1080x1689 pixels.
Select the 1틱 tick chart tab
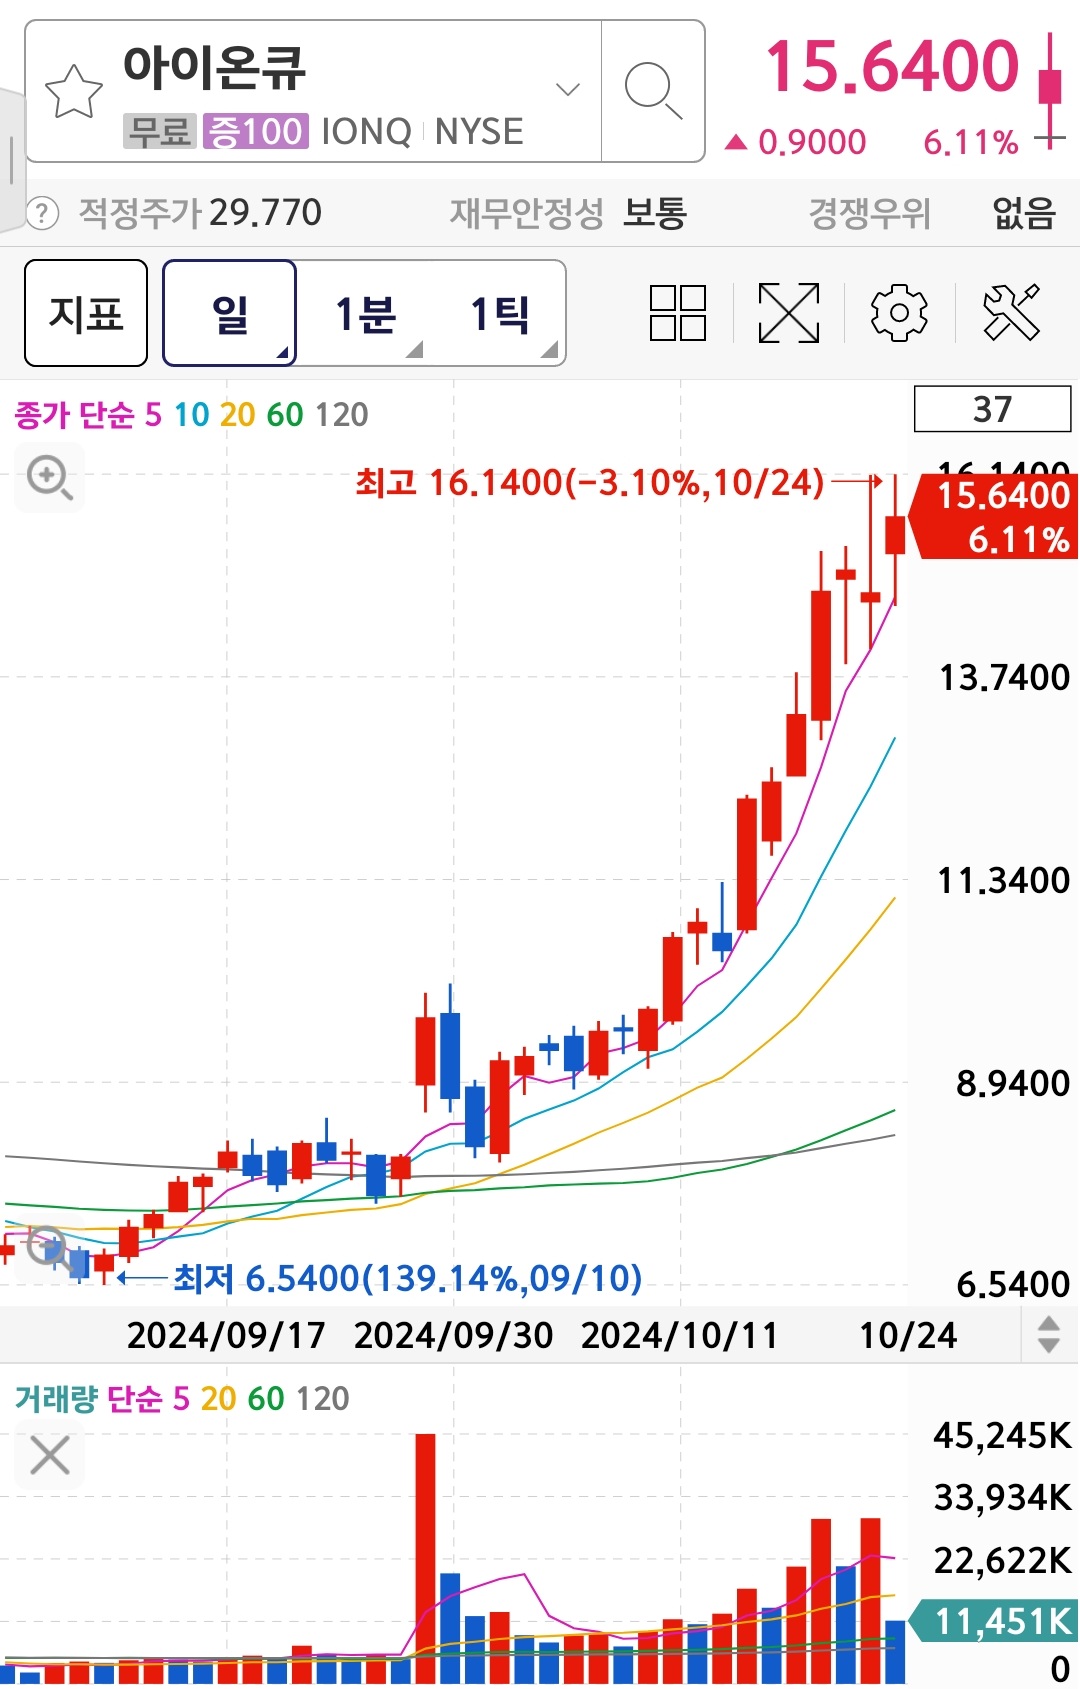tap(500, 313)
